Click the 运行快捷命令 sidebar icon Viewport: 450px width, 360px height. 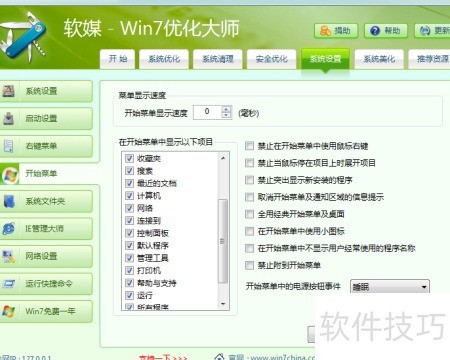tap(8, 284)
